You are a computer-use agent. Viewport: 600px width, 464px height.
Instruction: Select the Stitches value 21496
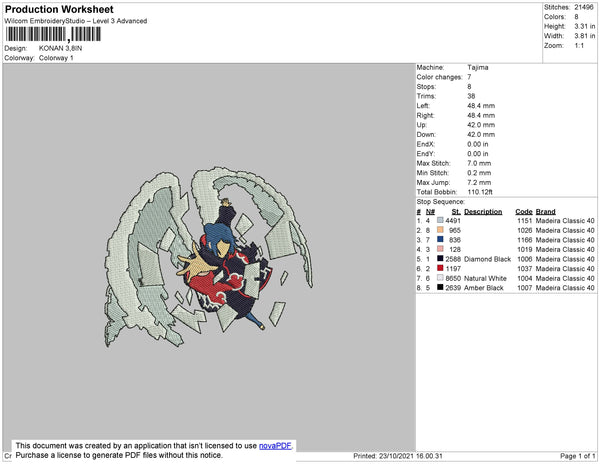584,7
